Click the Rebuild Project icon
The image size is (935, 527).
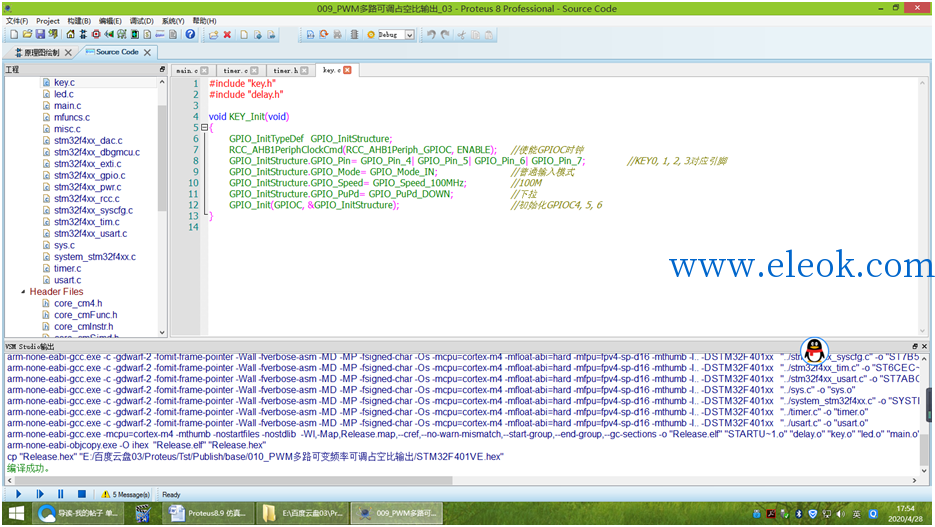324,35
